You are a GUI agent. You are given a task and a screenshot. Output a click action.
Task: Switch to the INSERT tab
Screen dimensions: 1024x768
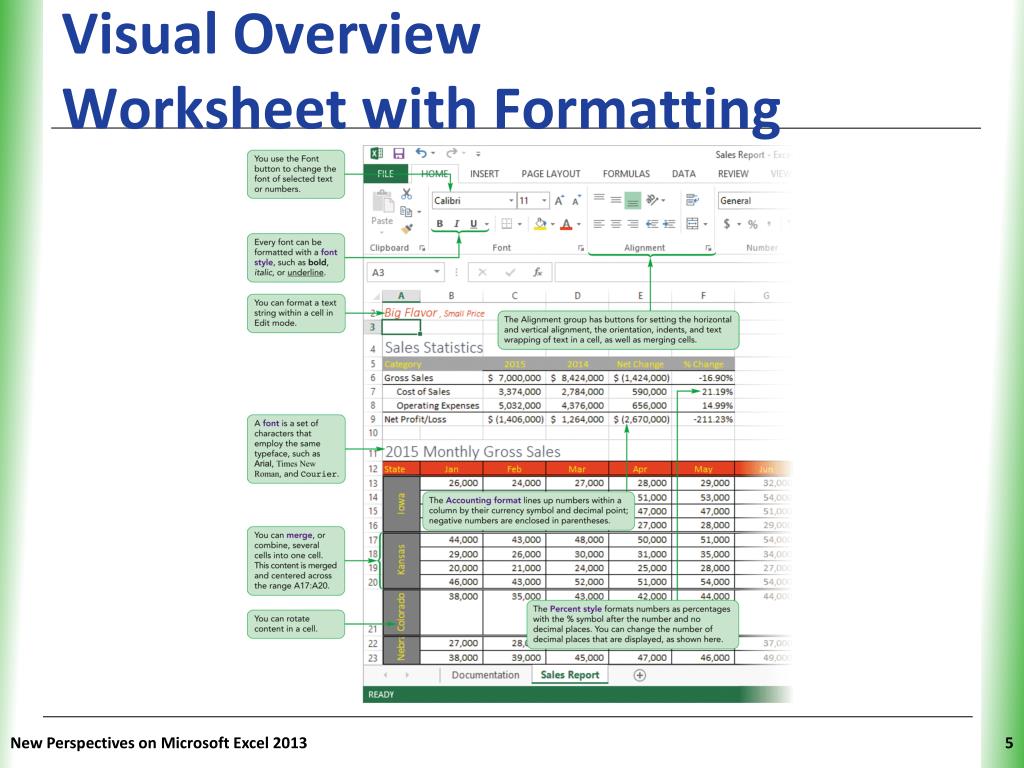(x=484, y=174)
